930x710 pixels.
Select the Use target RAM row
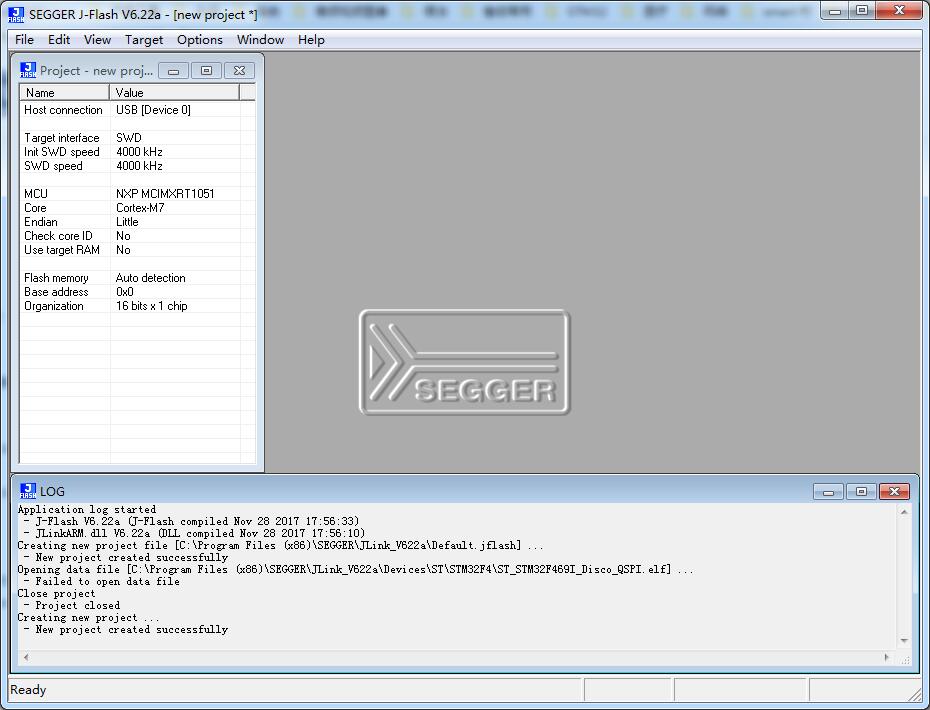pyautogui.click(x=138, y=250)
